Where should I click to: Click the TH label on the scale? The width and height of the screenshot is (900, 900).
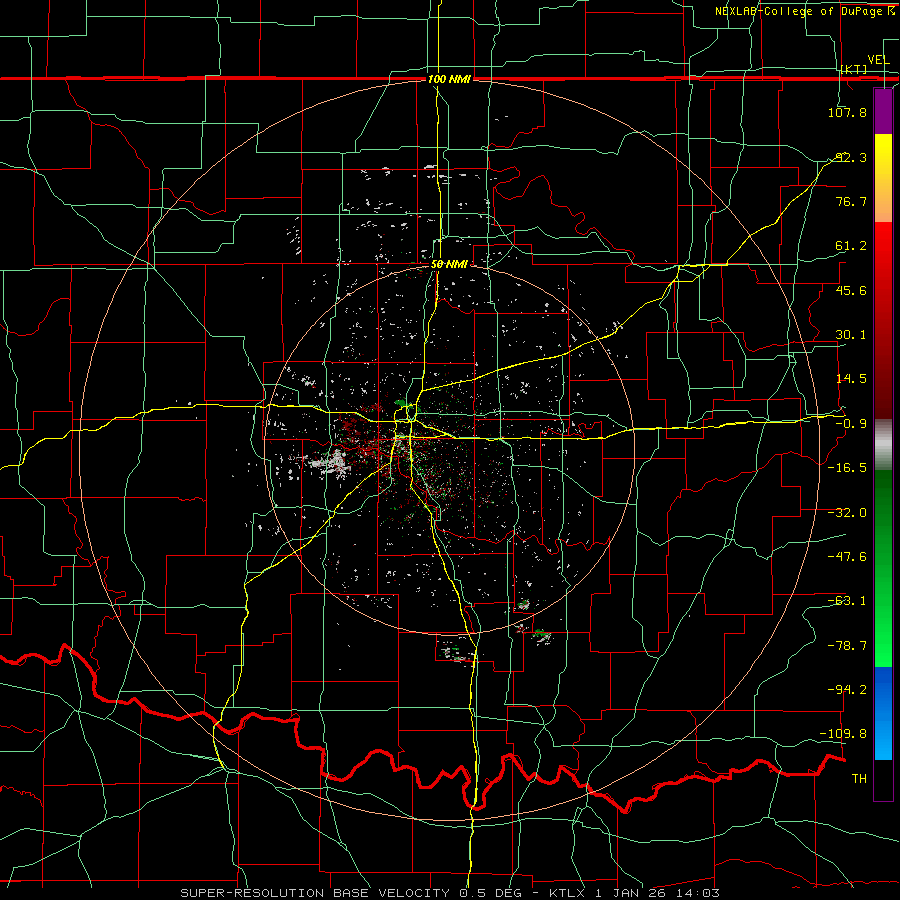pos(859,779)
